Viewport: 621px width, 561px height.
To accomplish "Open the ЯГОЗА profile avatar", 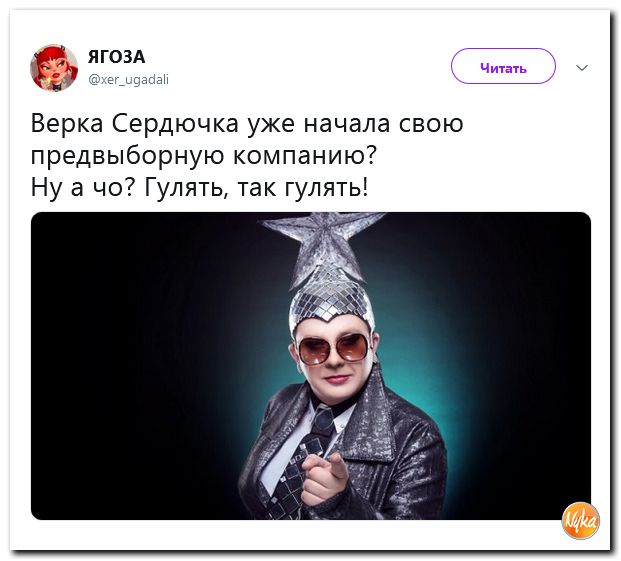I will pyautogui.click(x=54, y=68).
